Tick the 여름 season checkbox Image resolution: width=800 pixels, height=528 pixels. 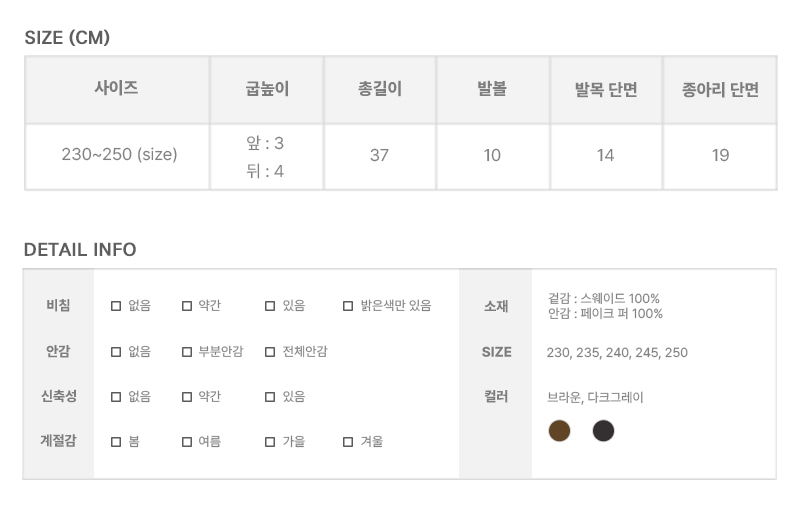coord(187,442)
